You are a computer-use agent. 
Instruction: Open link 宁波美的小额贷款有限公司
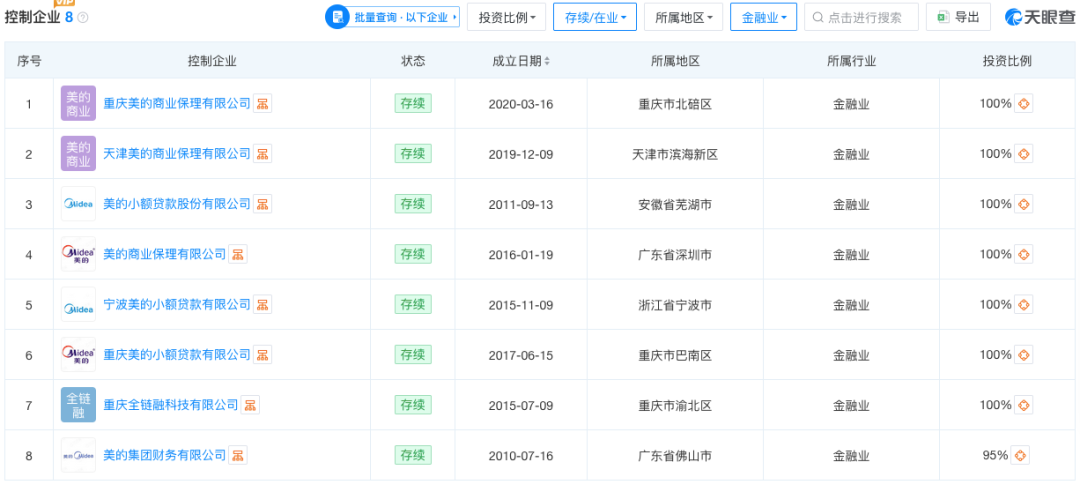(176, 305)
